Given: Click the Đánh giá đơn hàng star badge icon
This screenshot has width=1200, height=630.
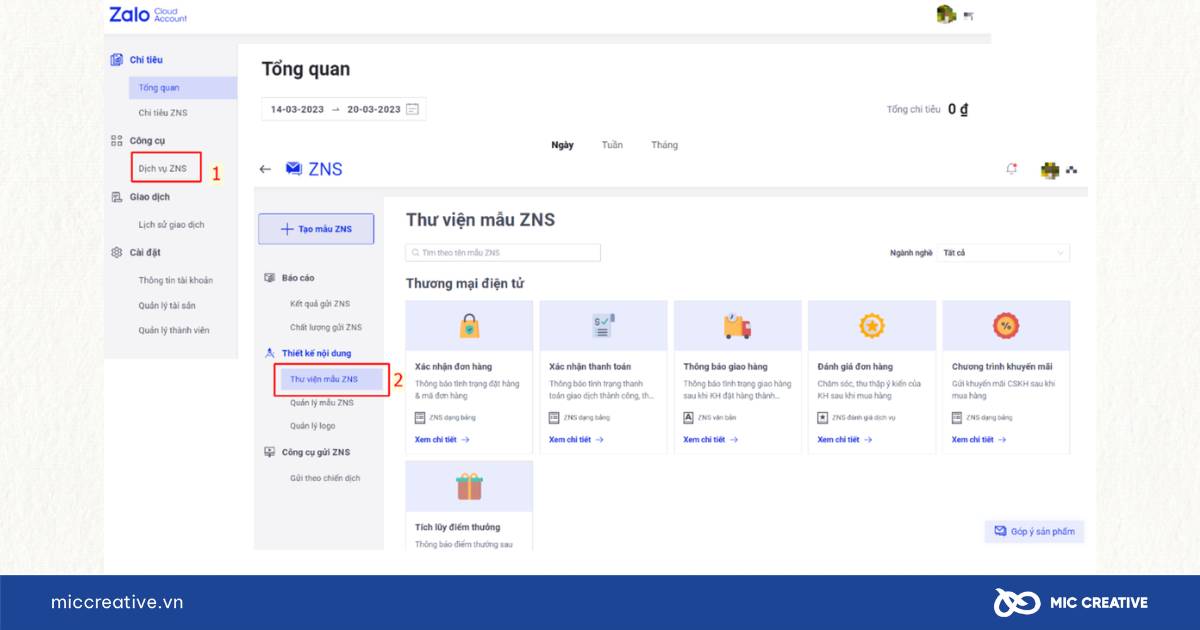Looking at the screenshot, I should point(872,326).
